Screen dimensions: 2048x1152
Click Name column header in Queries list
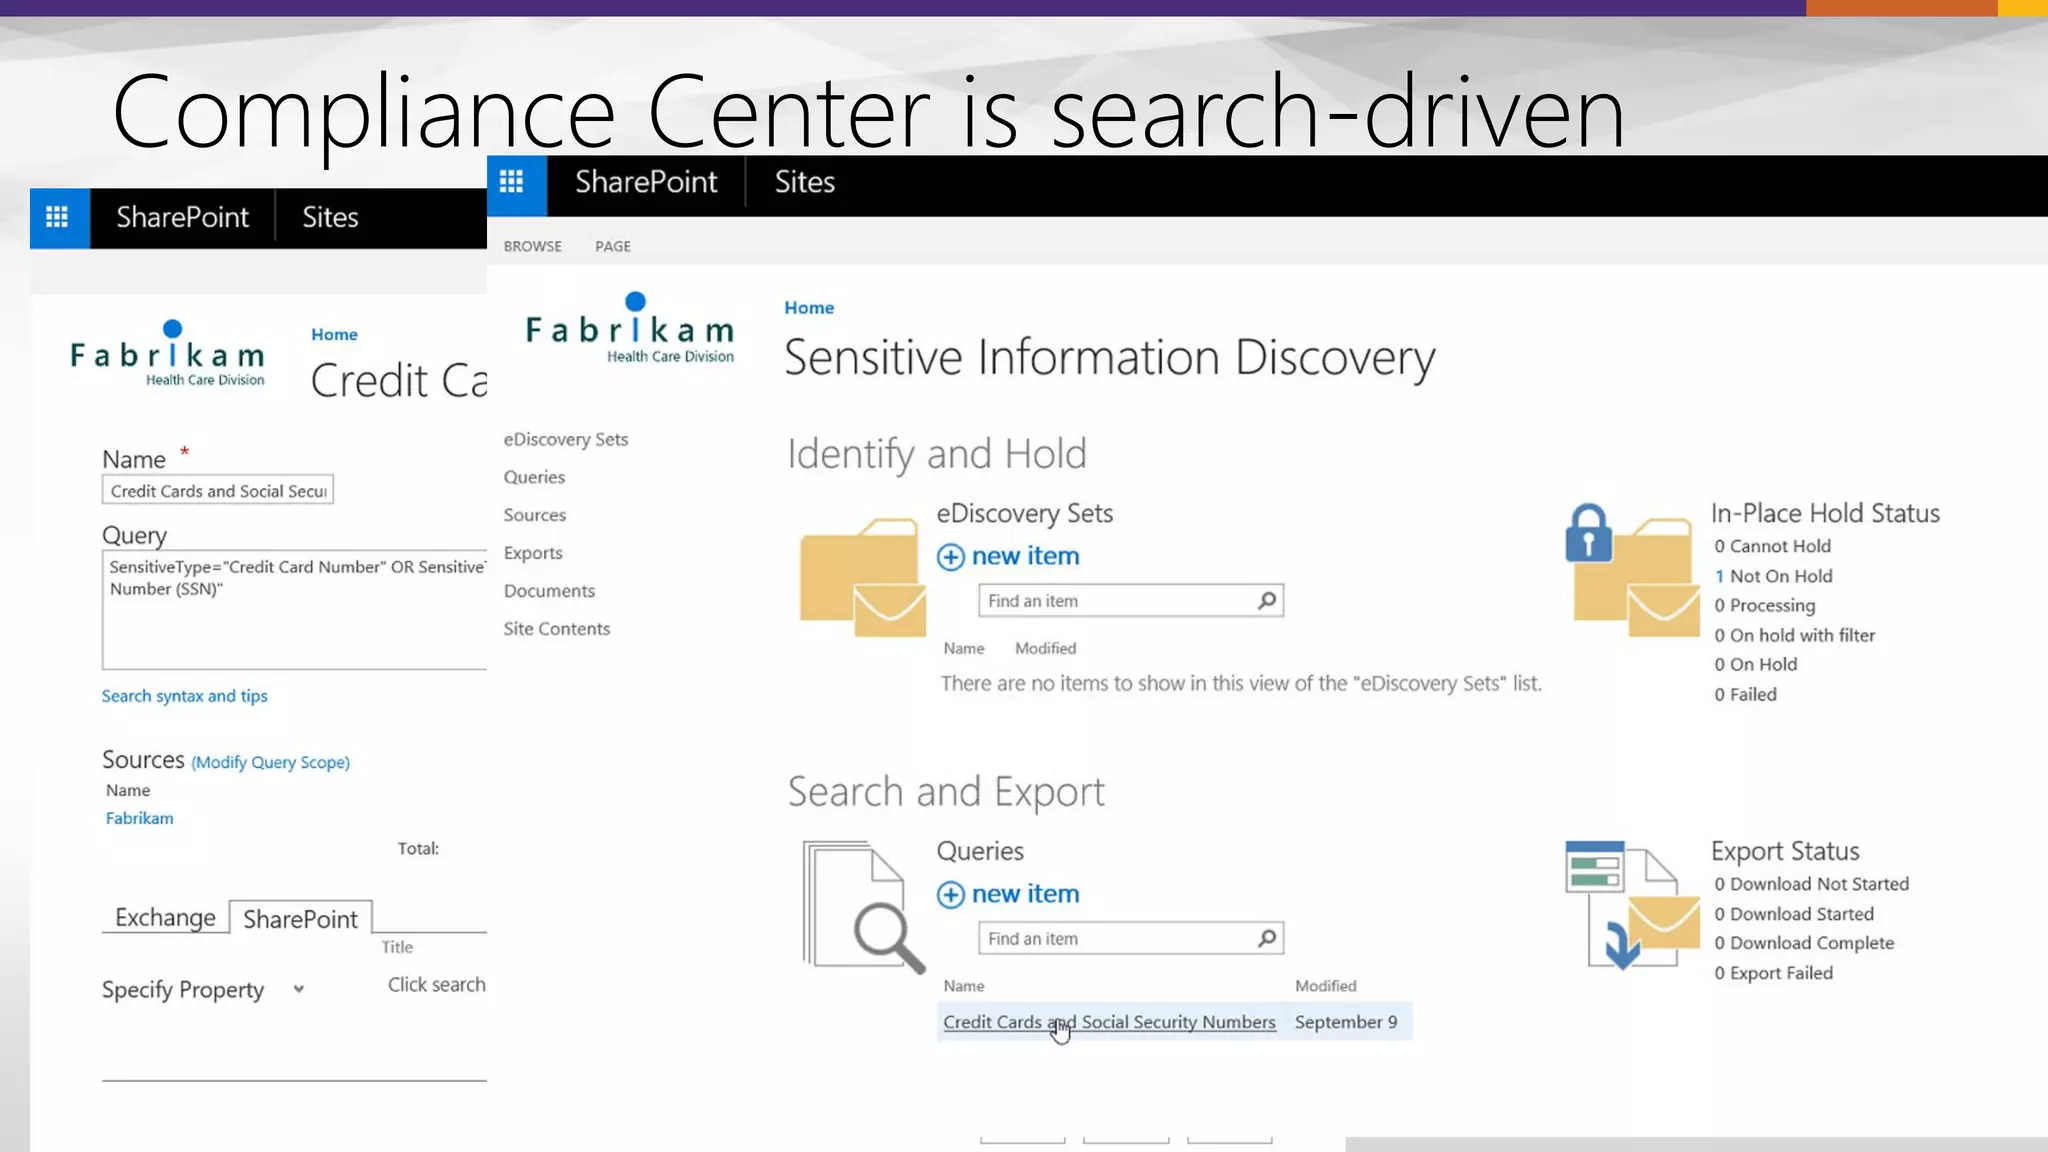pos(964,986)
